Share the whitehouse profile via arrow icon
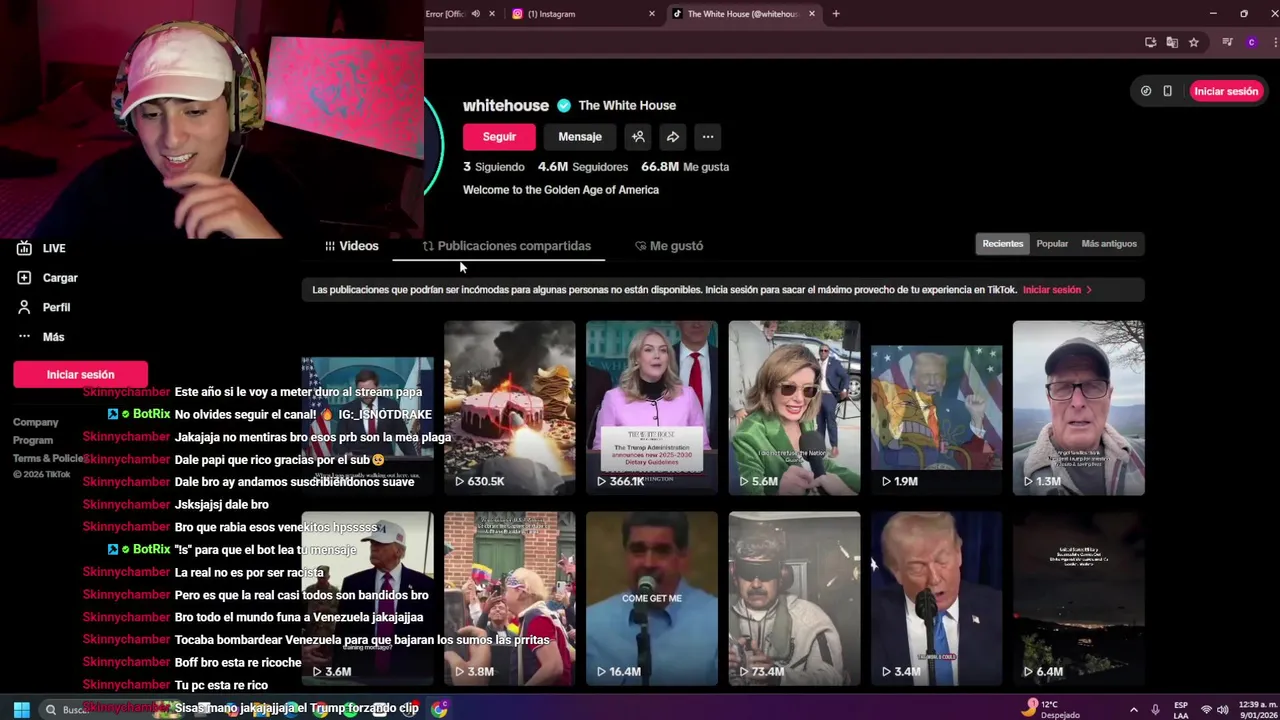 tap(673, 137)
